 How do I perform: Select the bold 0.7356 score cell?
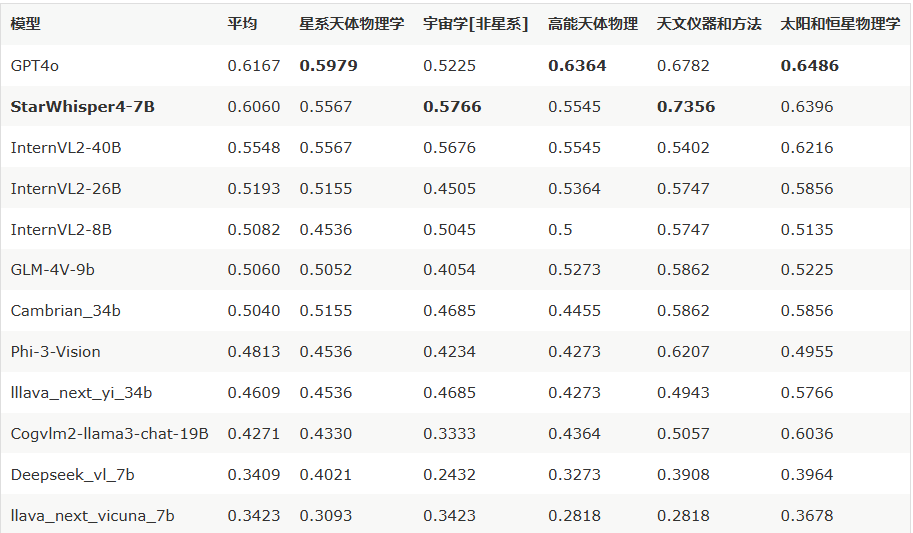(x=686, y=107)
